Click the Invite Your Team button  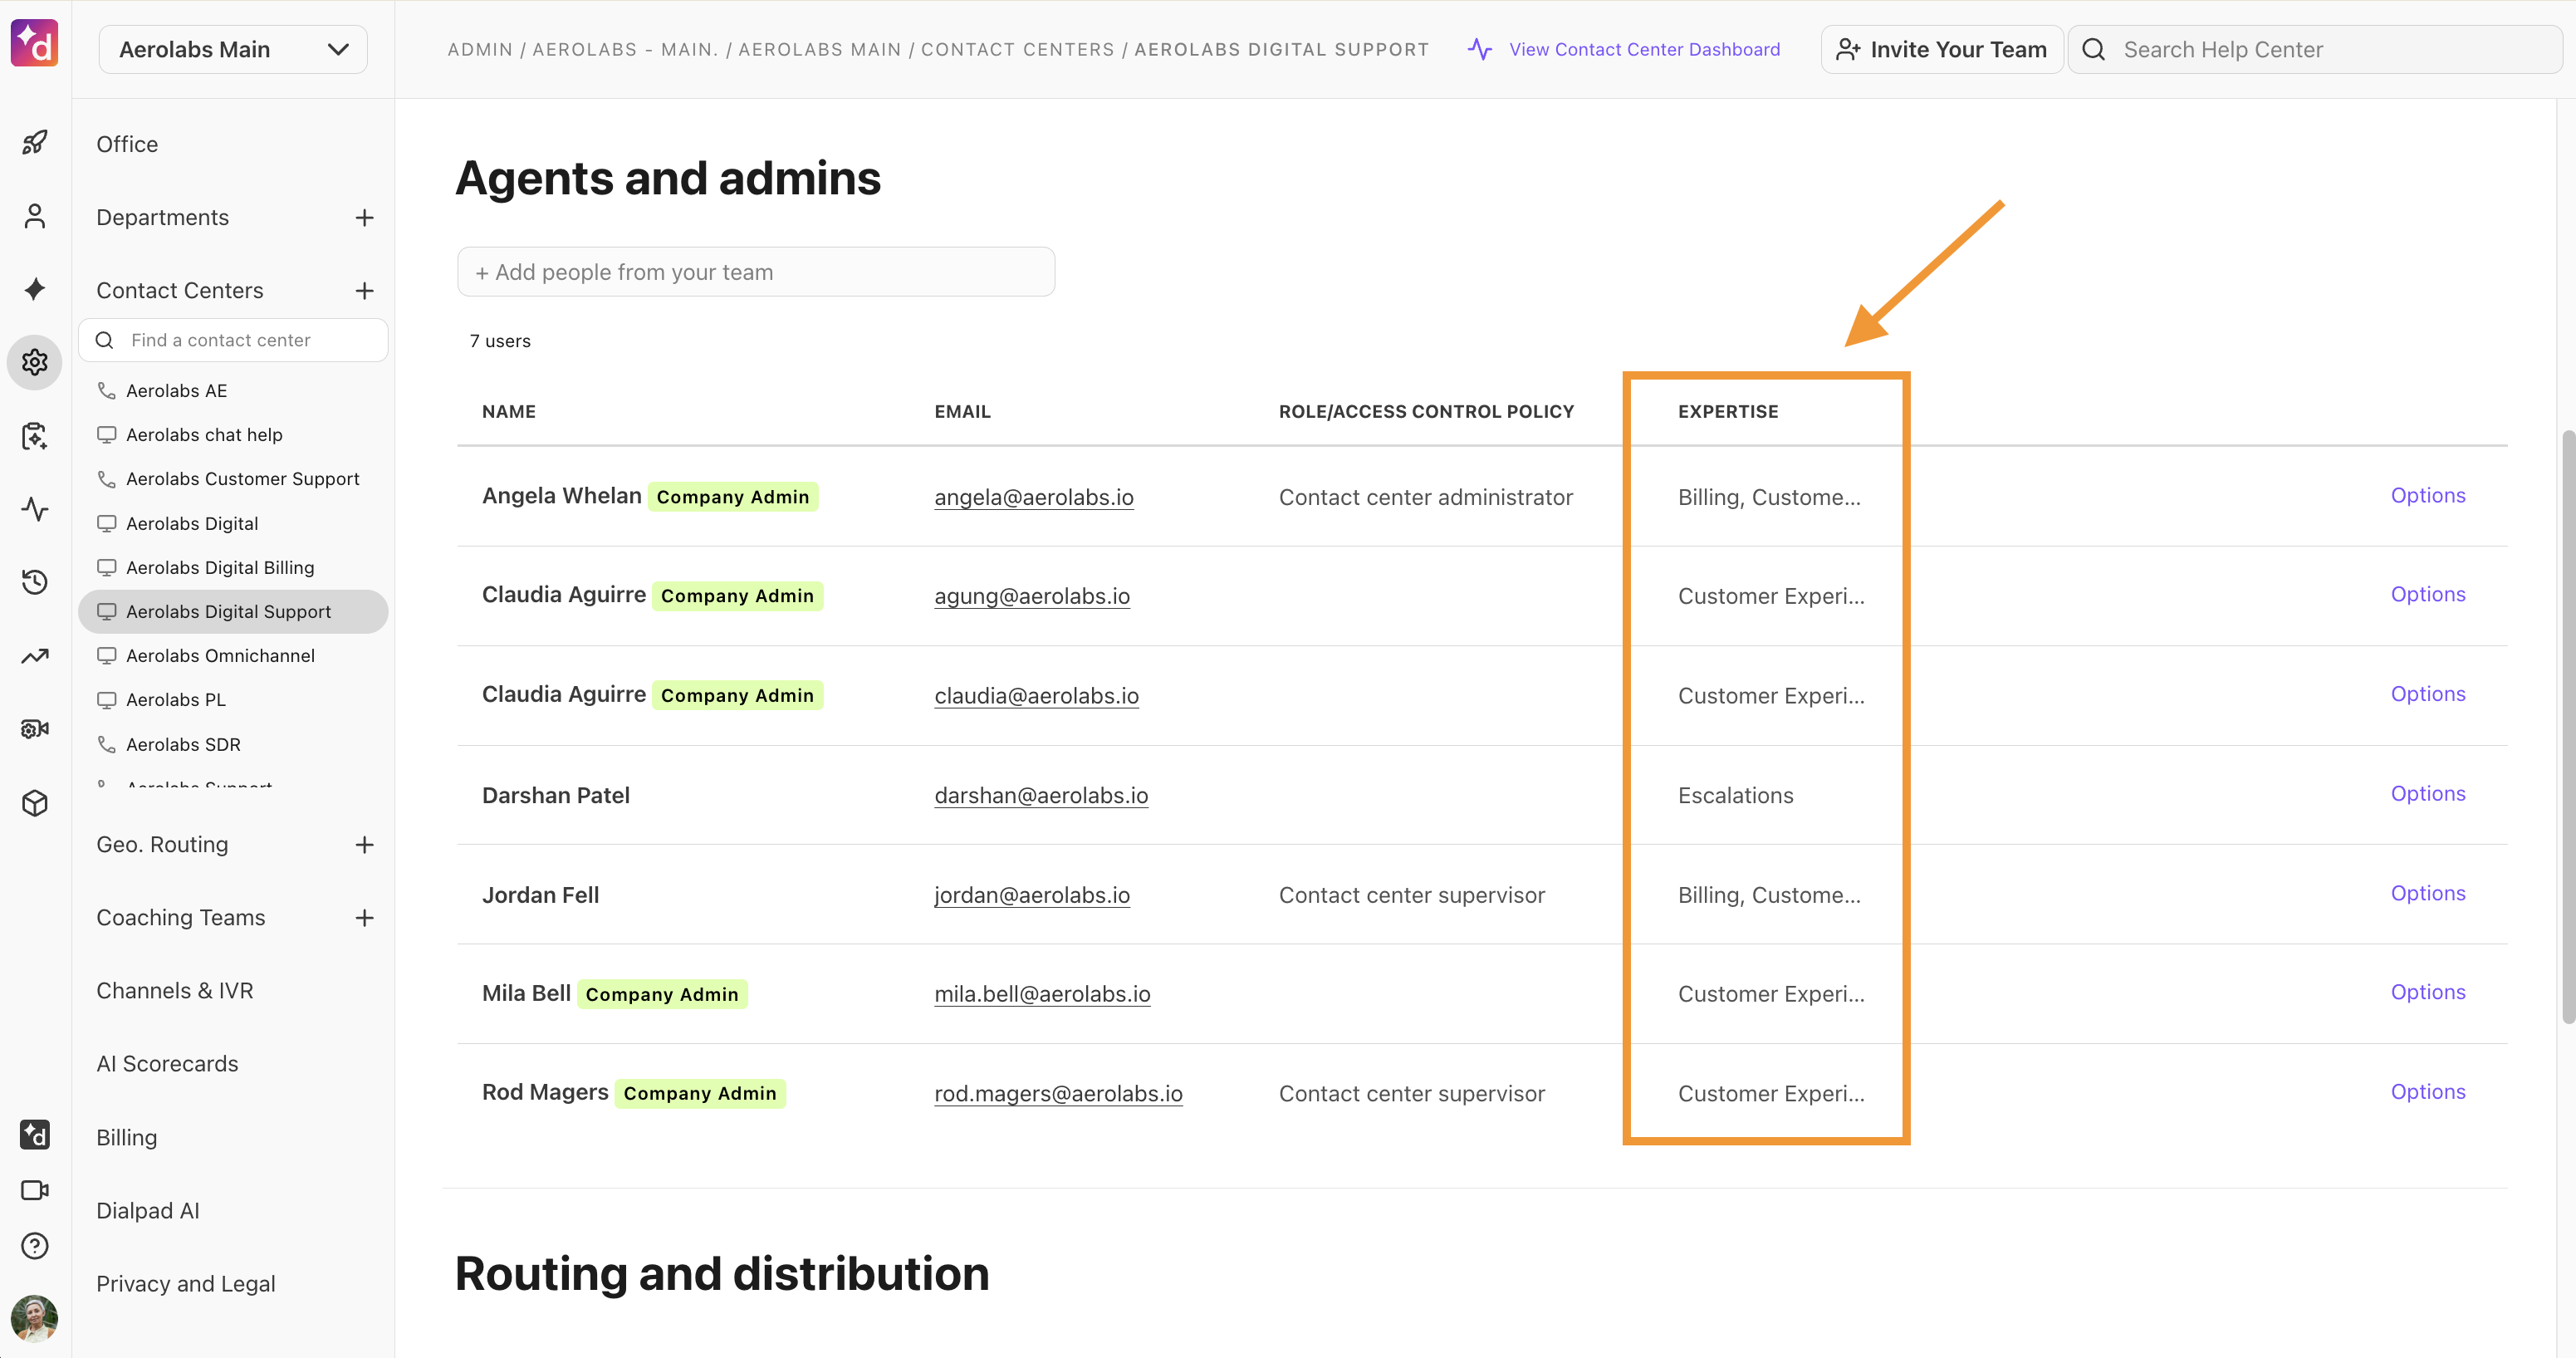[x=1942, y=49]
